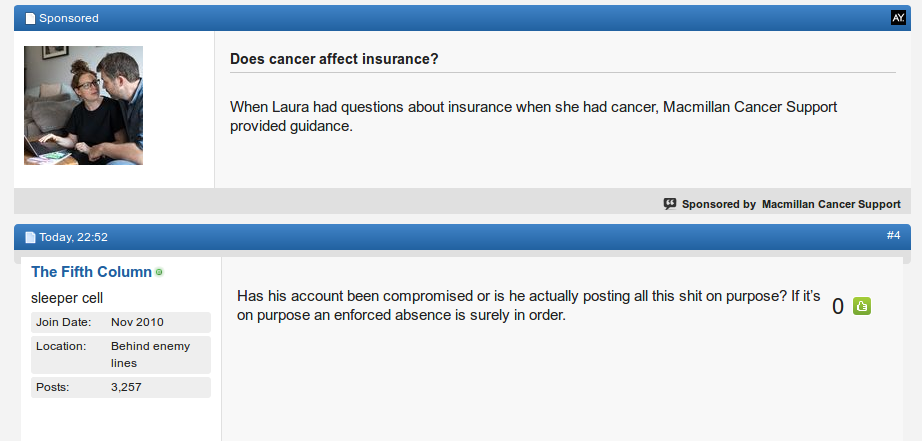Click the ad description about Laura
This screenshot has width=922, height=441.
click(533, 116)
